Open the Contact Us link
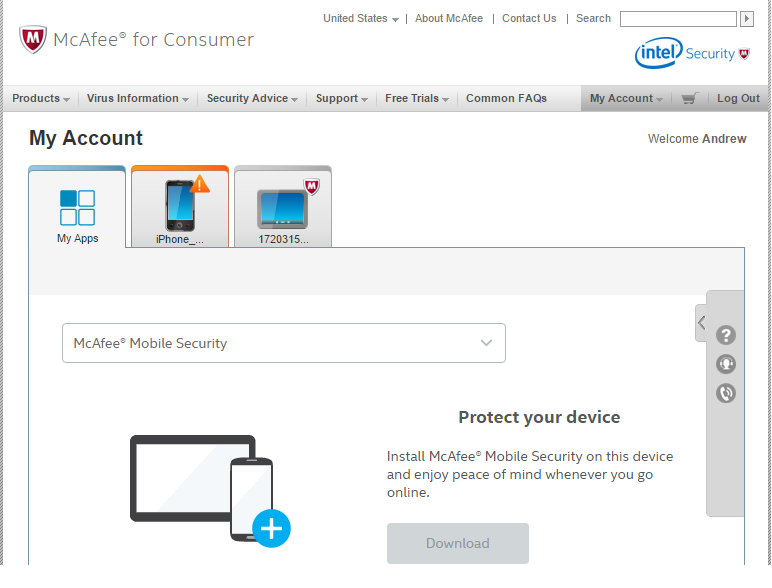772x588 pixels. pyautogui.click(x=529, y=19)
